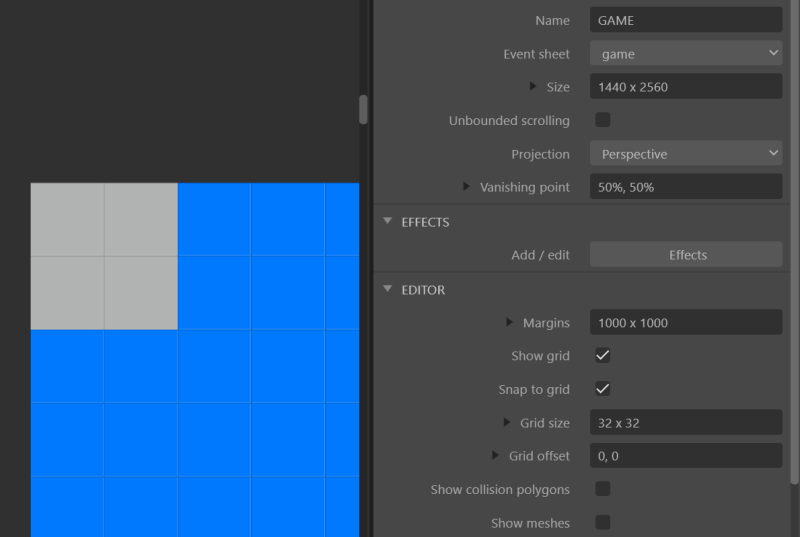Image resolution: width=800 pixels, height=537 pixels.
Task: Click the Projection label text
Action: pyautogui.click(x=540, y=154)
